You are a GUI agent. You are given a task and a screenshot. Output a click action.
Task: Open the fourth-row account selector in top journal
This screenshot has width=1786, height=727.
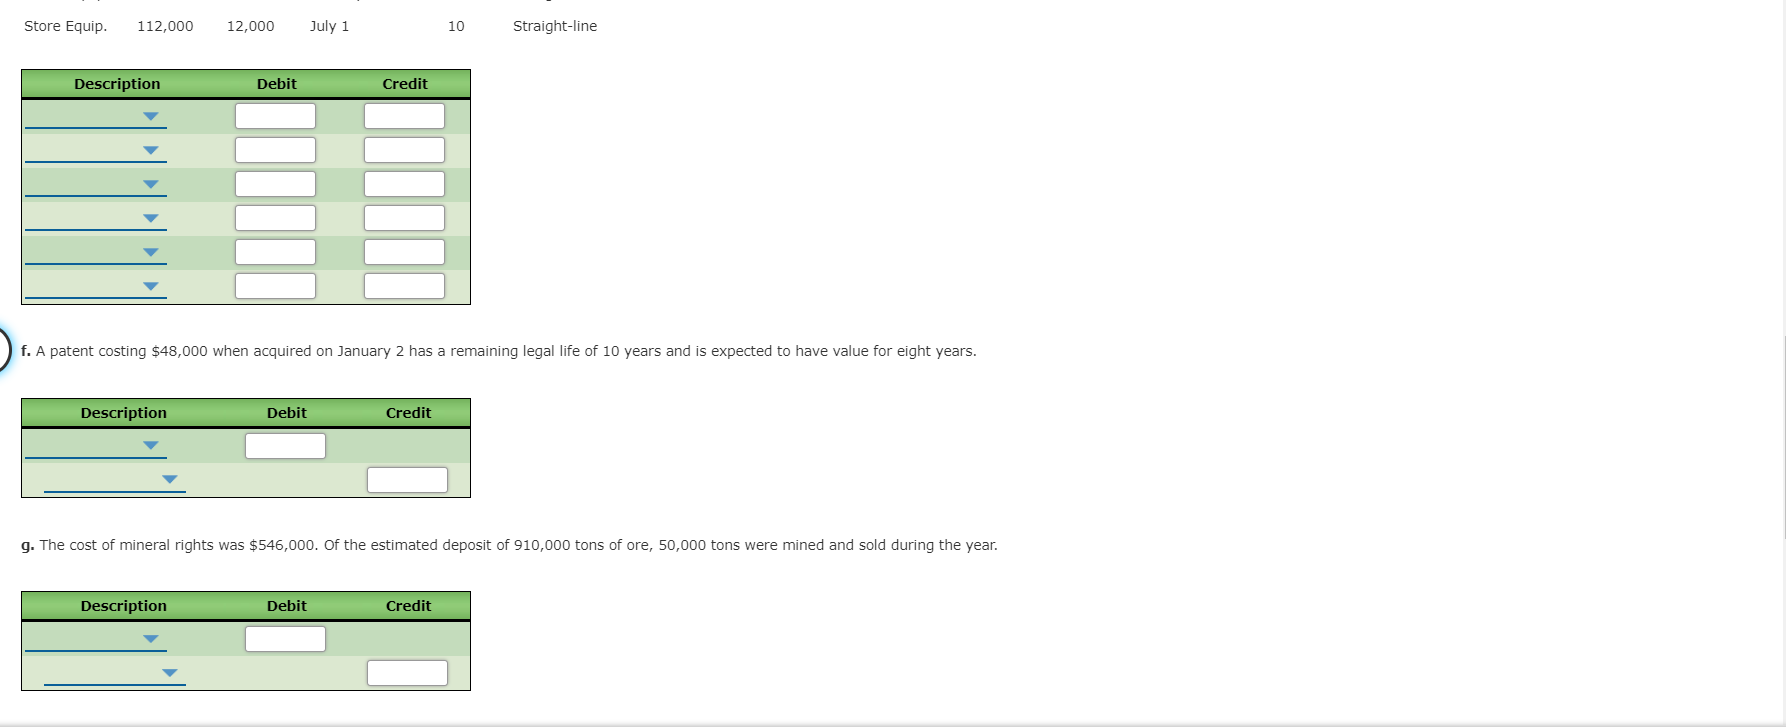[x=150, y=218]
